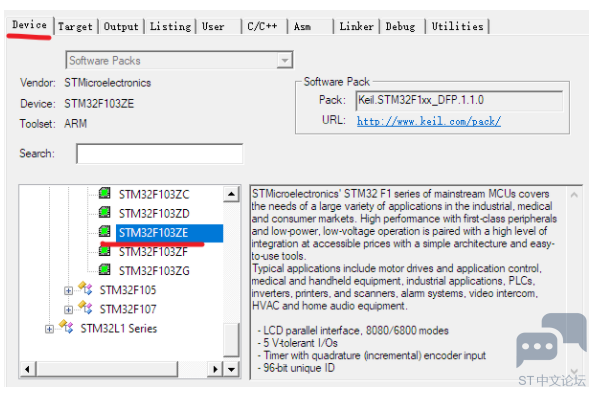Image resolution: width=595 pixels, height=396 pixels.
Task: Click the device tree horizontal scrollbar thumb
Action: (x=107, y=369)
